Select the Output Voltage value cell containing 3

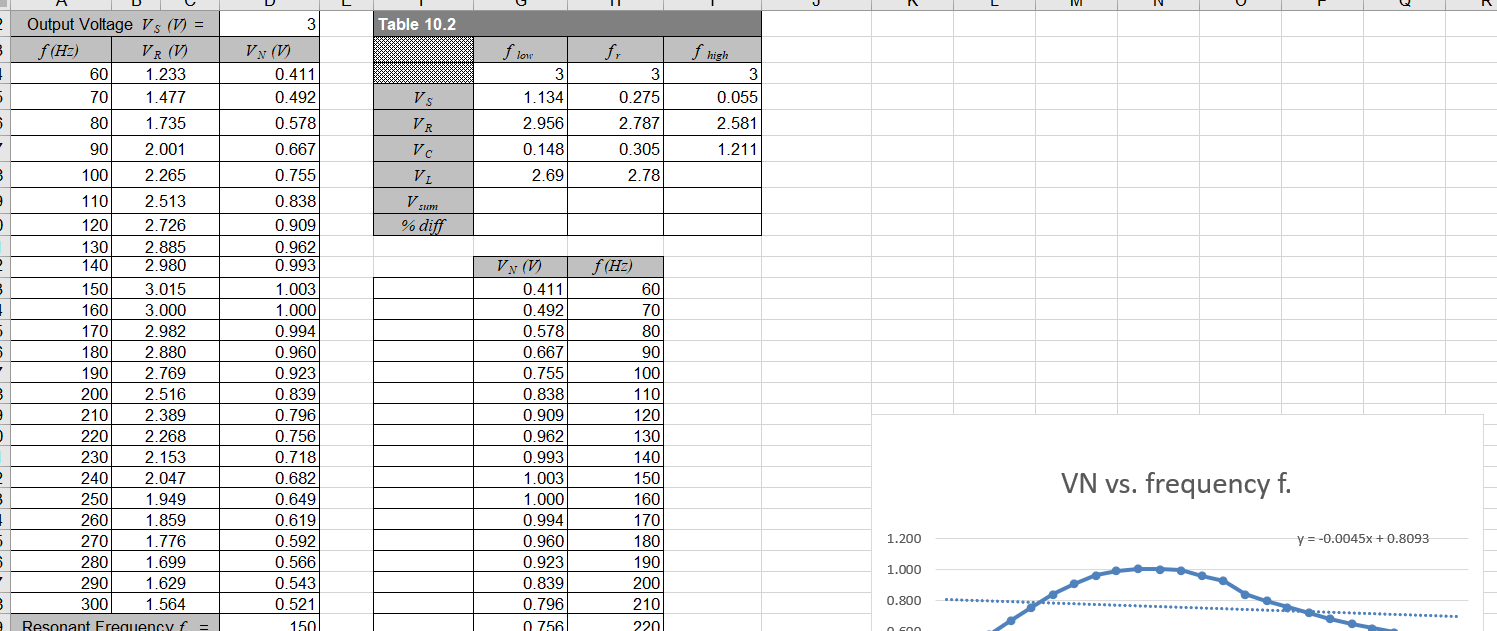[x=269, y=24]
